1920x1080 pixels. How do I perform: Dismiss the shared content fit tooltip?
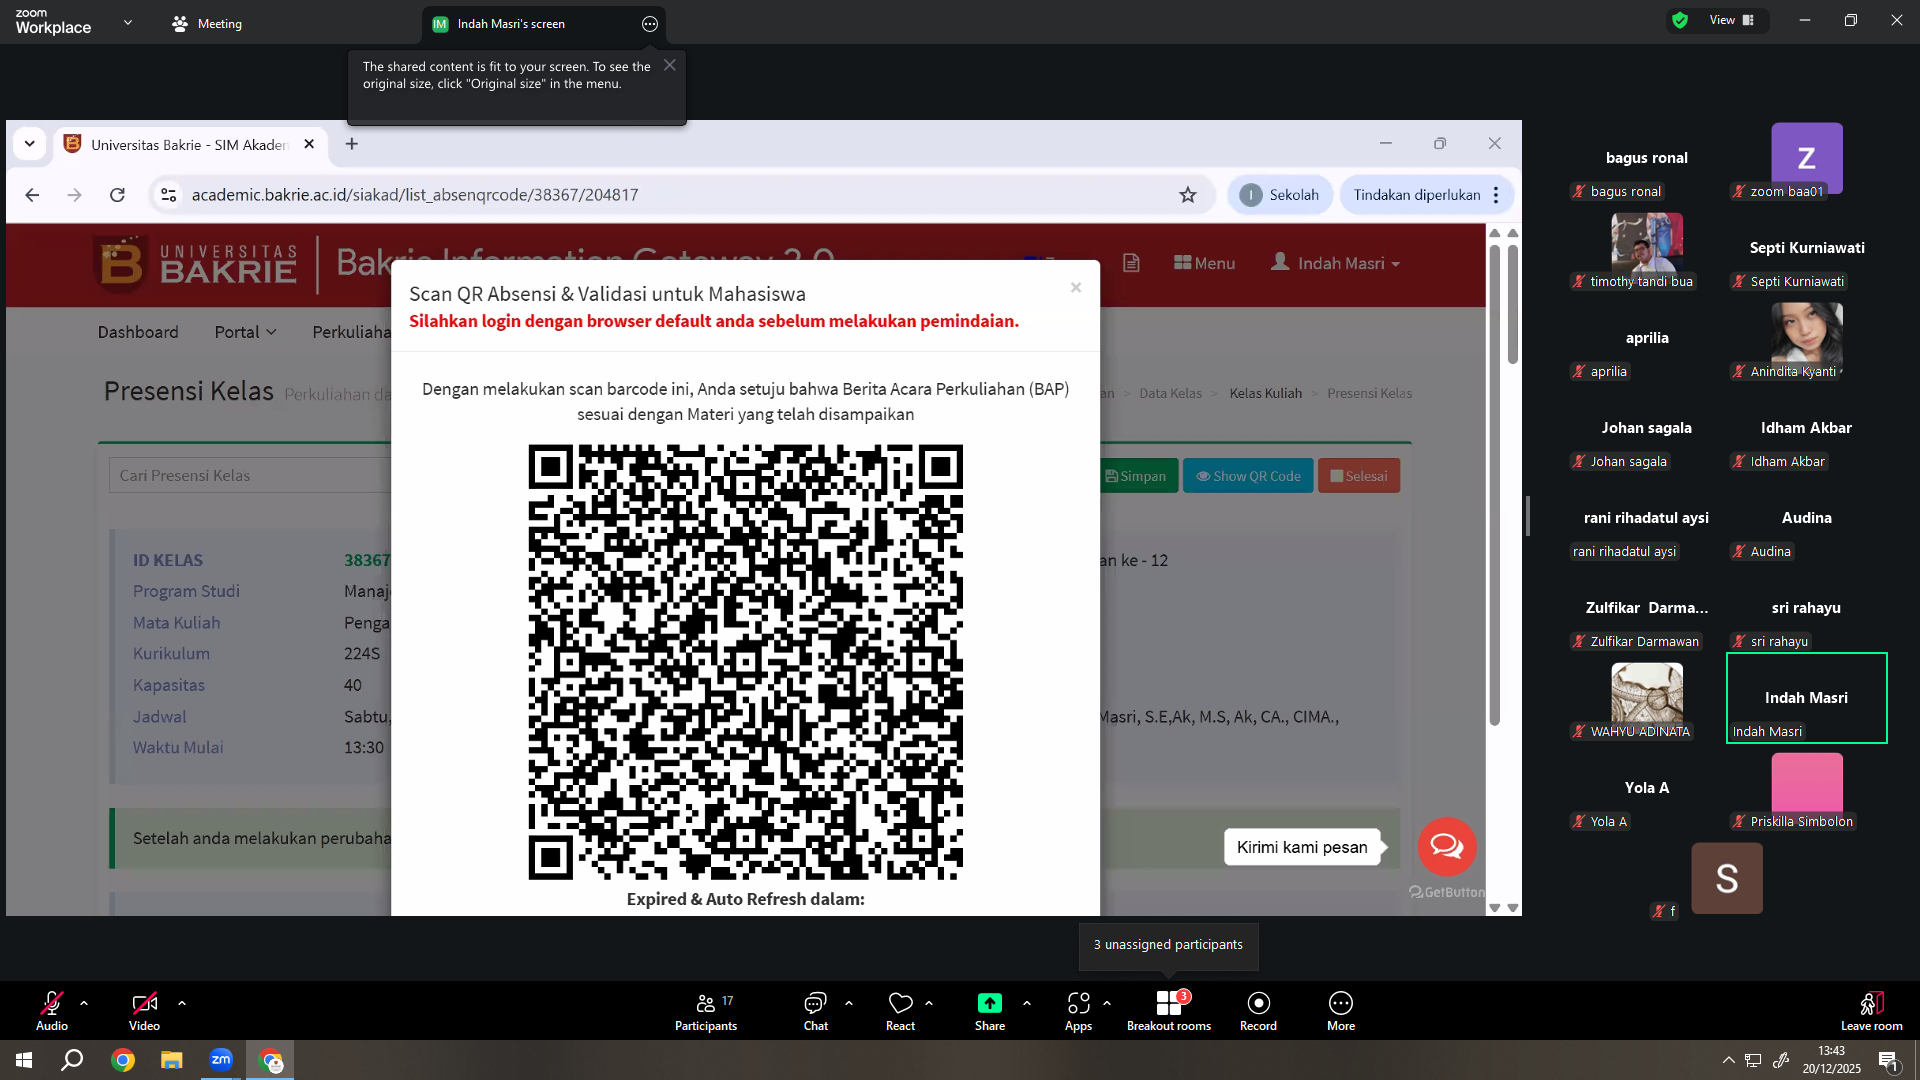[670, 65]
